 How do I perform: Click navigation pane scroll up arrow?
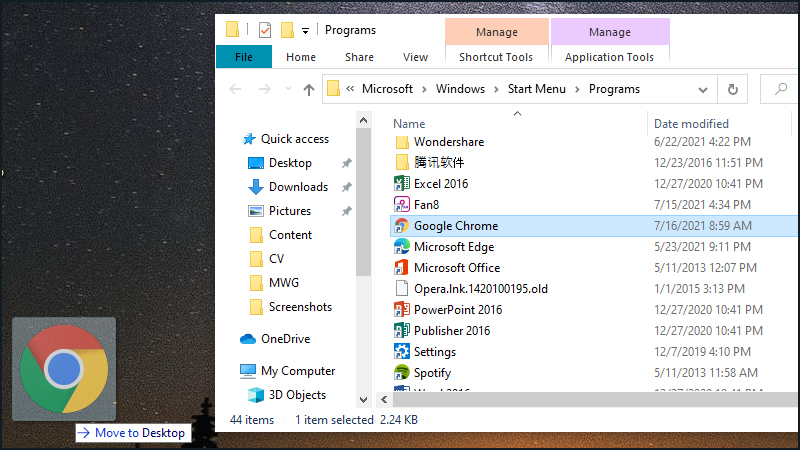tap(363, 120)
